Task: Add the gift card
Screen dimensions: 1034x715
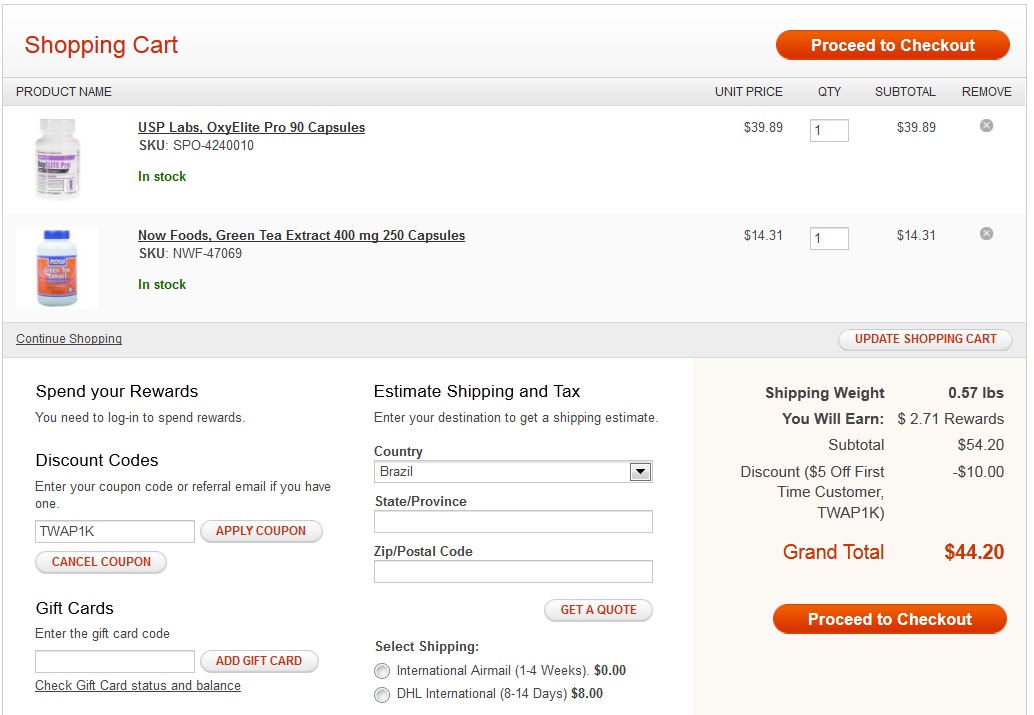Action: coord(259,661)
